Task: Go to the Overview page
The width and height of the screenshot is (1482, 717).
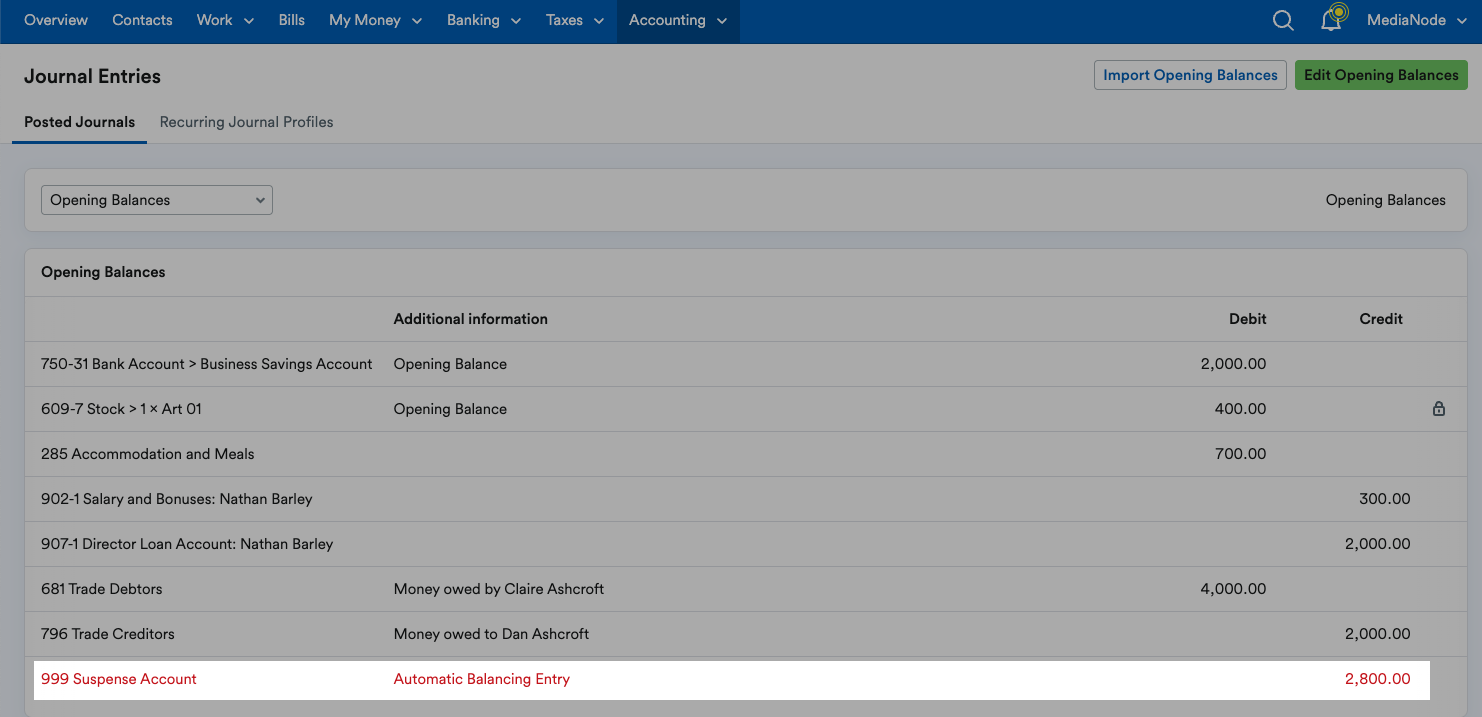Action: point(56,20)
